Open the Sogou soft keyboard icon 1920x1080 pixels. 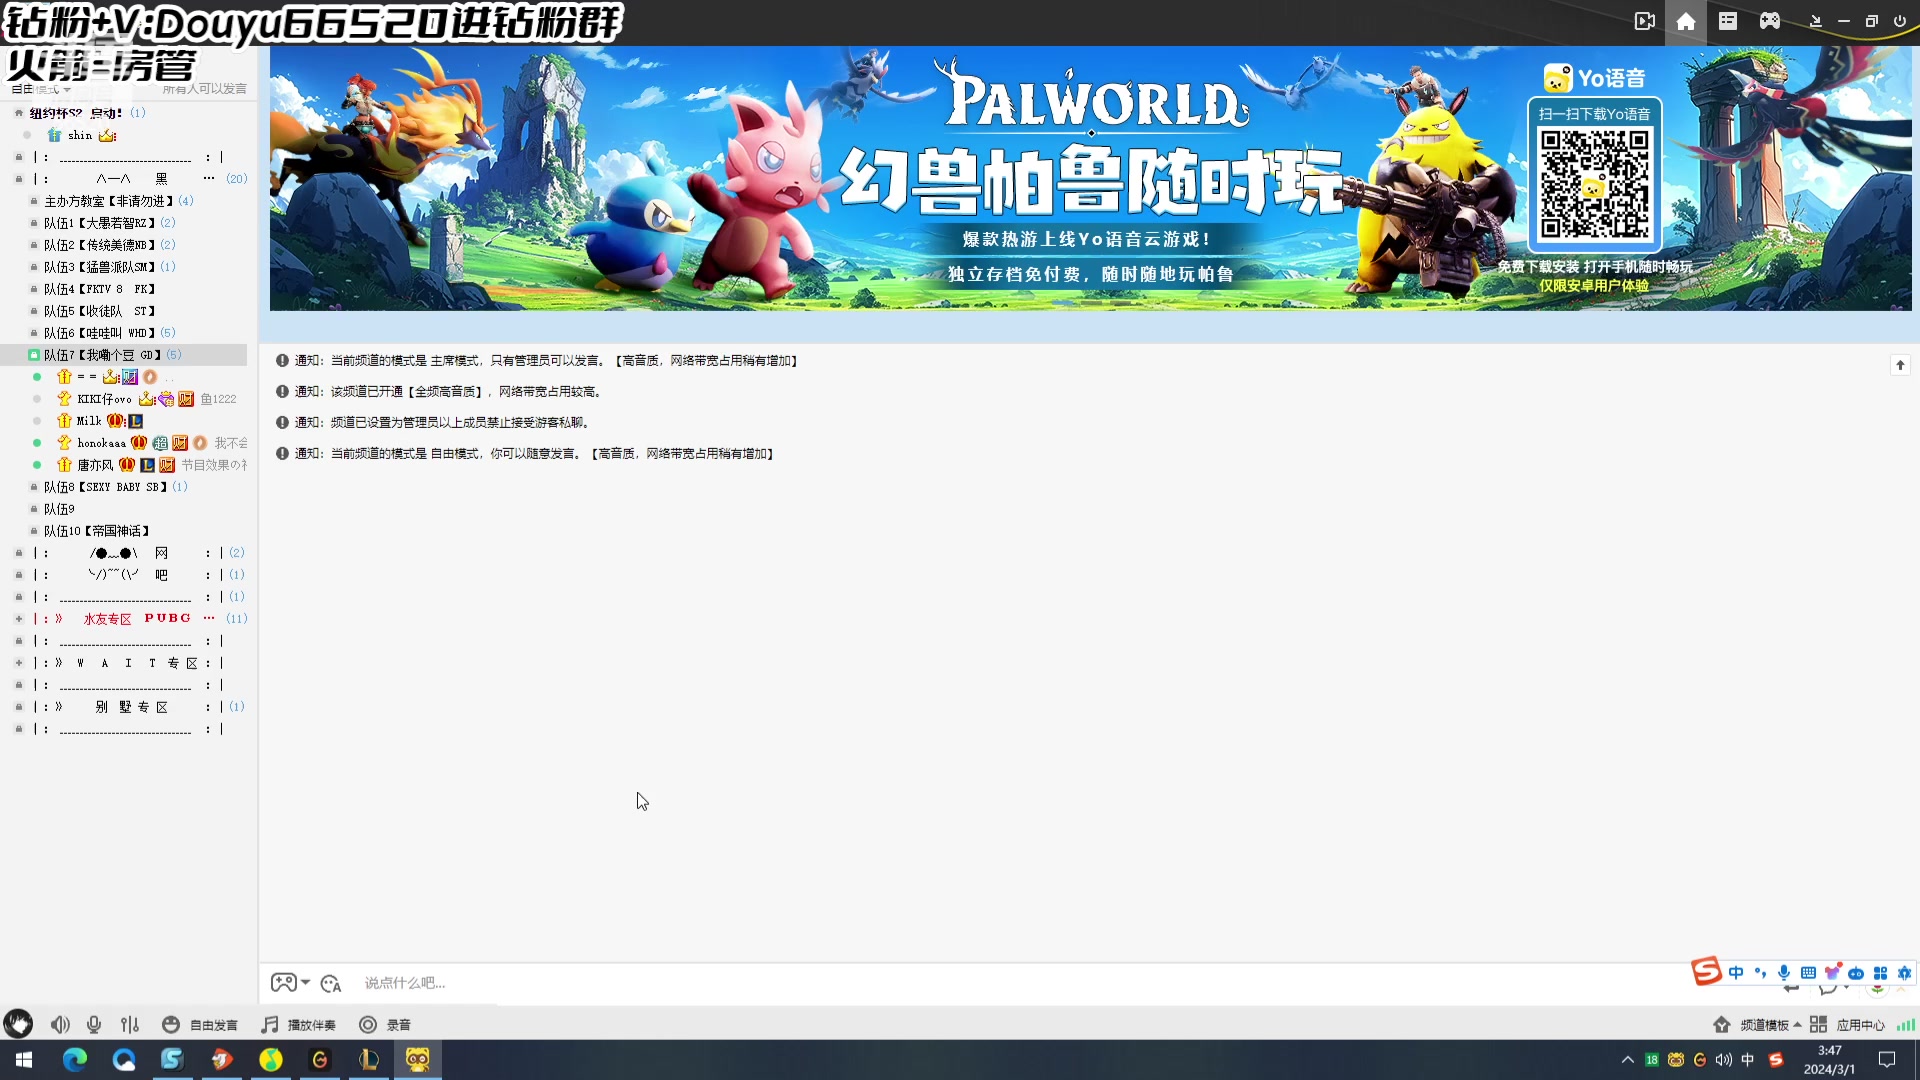1808,973
